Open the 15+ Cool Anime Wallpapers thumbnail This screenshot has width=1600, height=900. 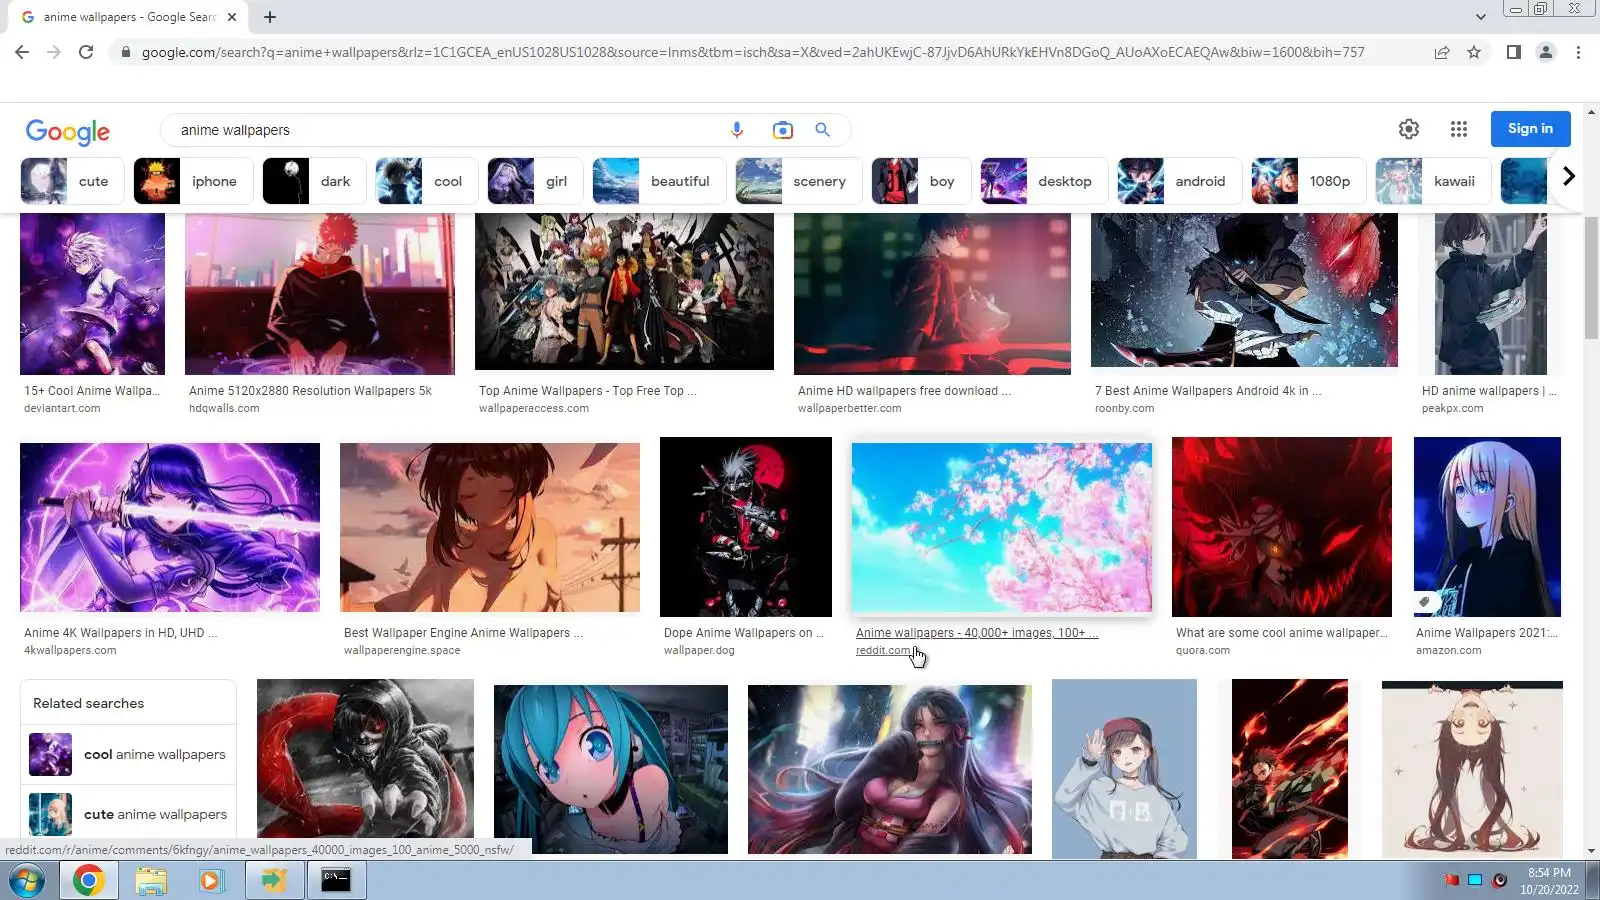pyautogui.click(x=92, y=294)
